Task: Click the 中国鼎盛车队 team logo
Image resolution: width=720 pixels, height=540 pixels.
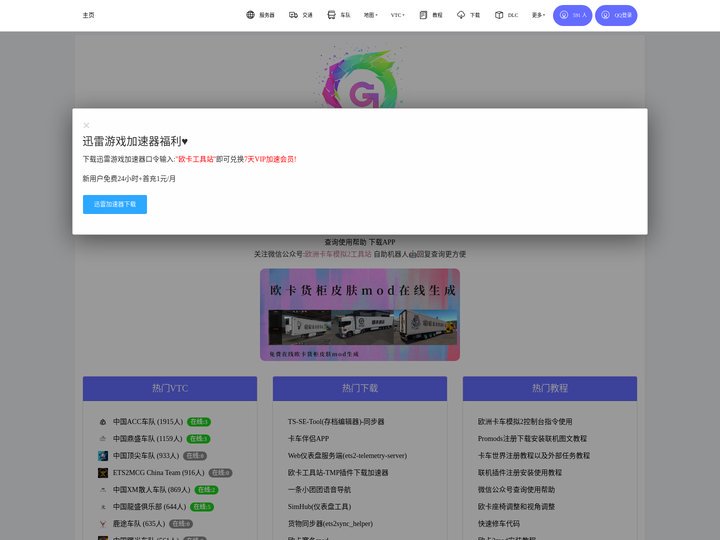Action: point(103,439)
